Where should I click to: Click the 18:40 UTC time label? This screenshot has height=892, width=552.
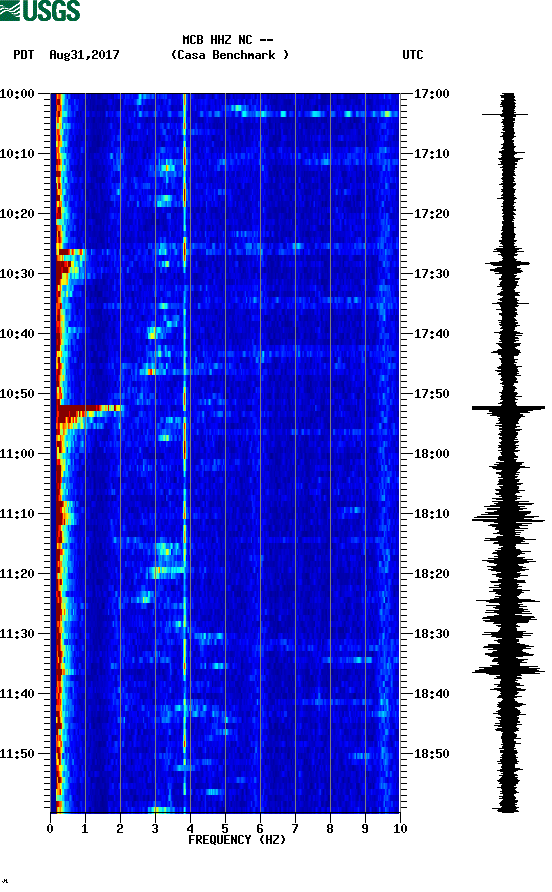[431, 693]
